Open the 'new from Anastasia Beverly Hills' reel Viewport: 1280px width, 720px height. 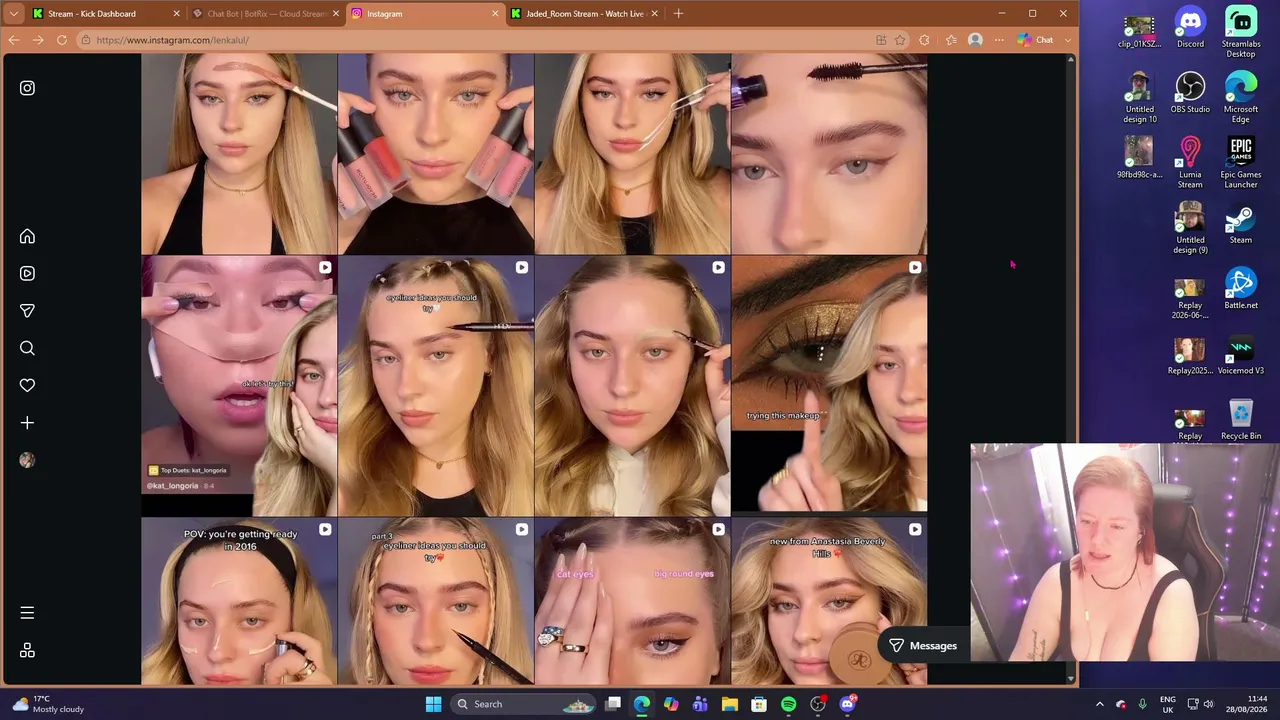(829, 601)
